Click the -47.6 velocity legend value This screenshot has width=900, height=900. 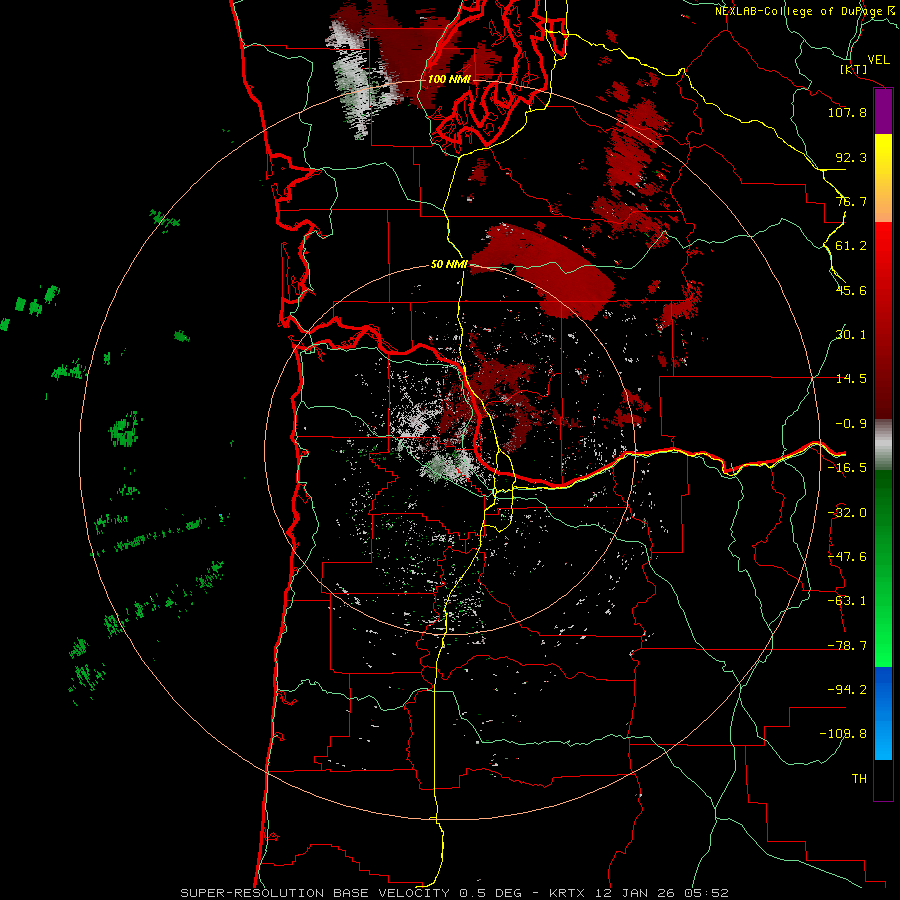pos(847,557)
